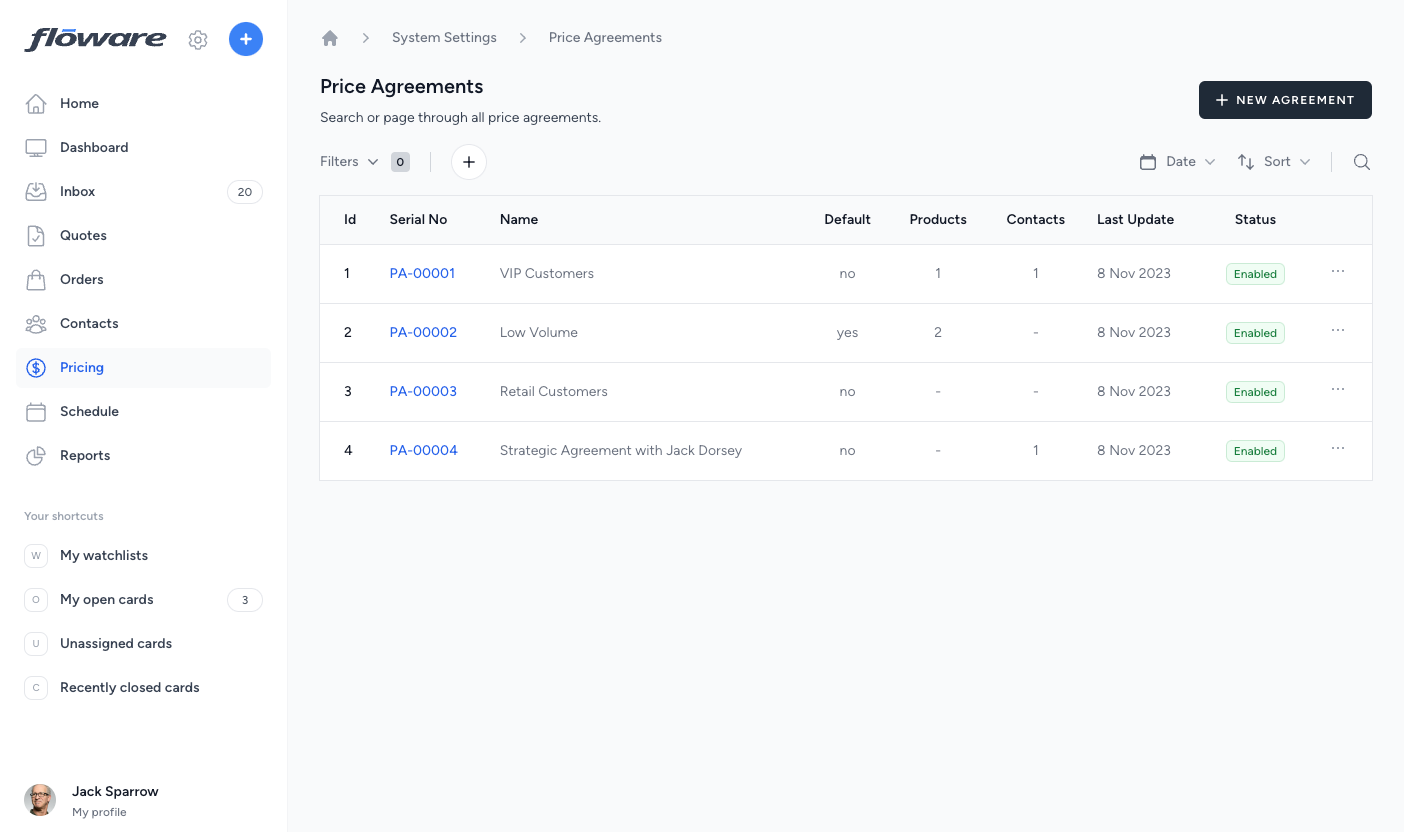Open three-dot menu for VIP Customers
The width and height of the screenshot is (1404, 832).
pyautogui.click(x=1338, y=272)
